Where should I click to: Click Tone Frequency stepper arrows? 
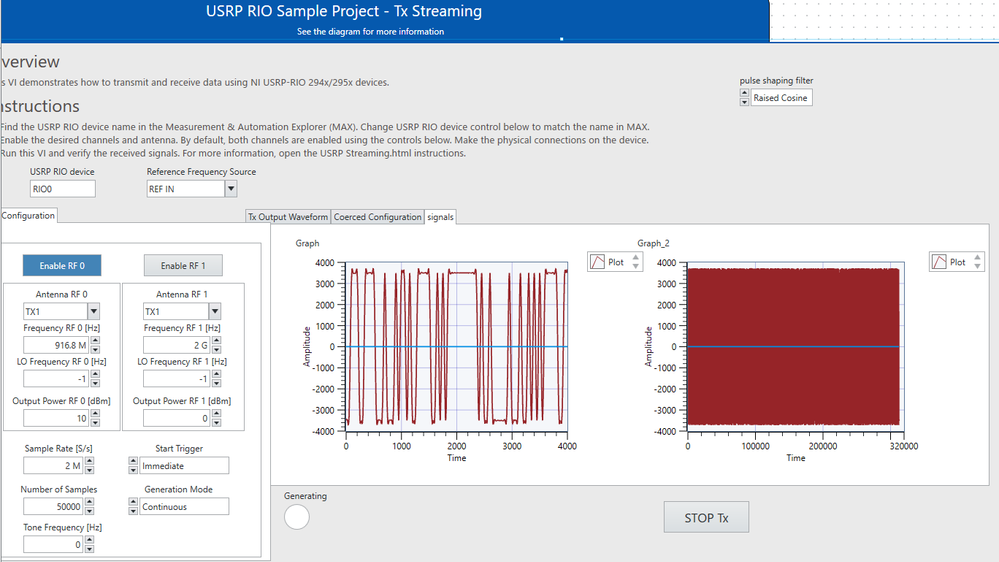[89, 544]
